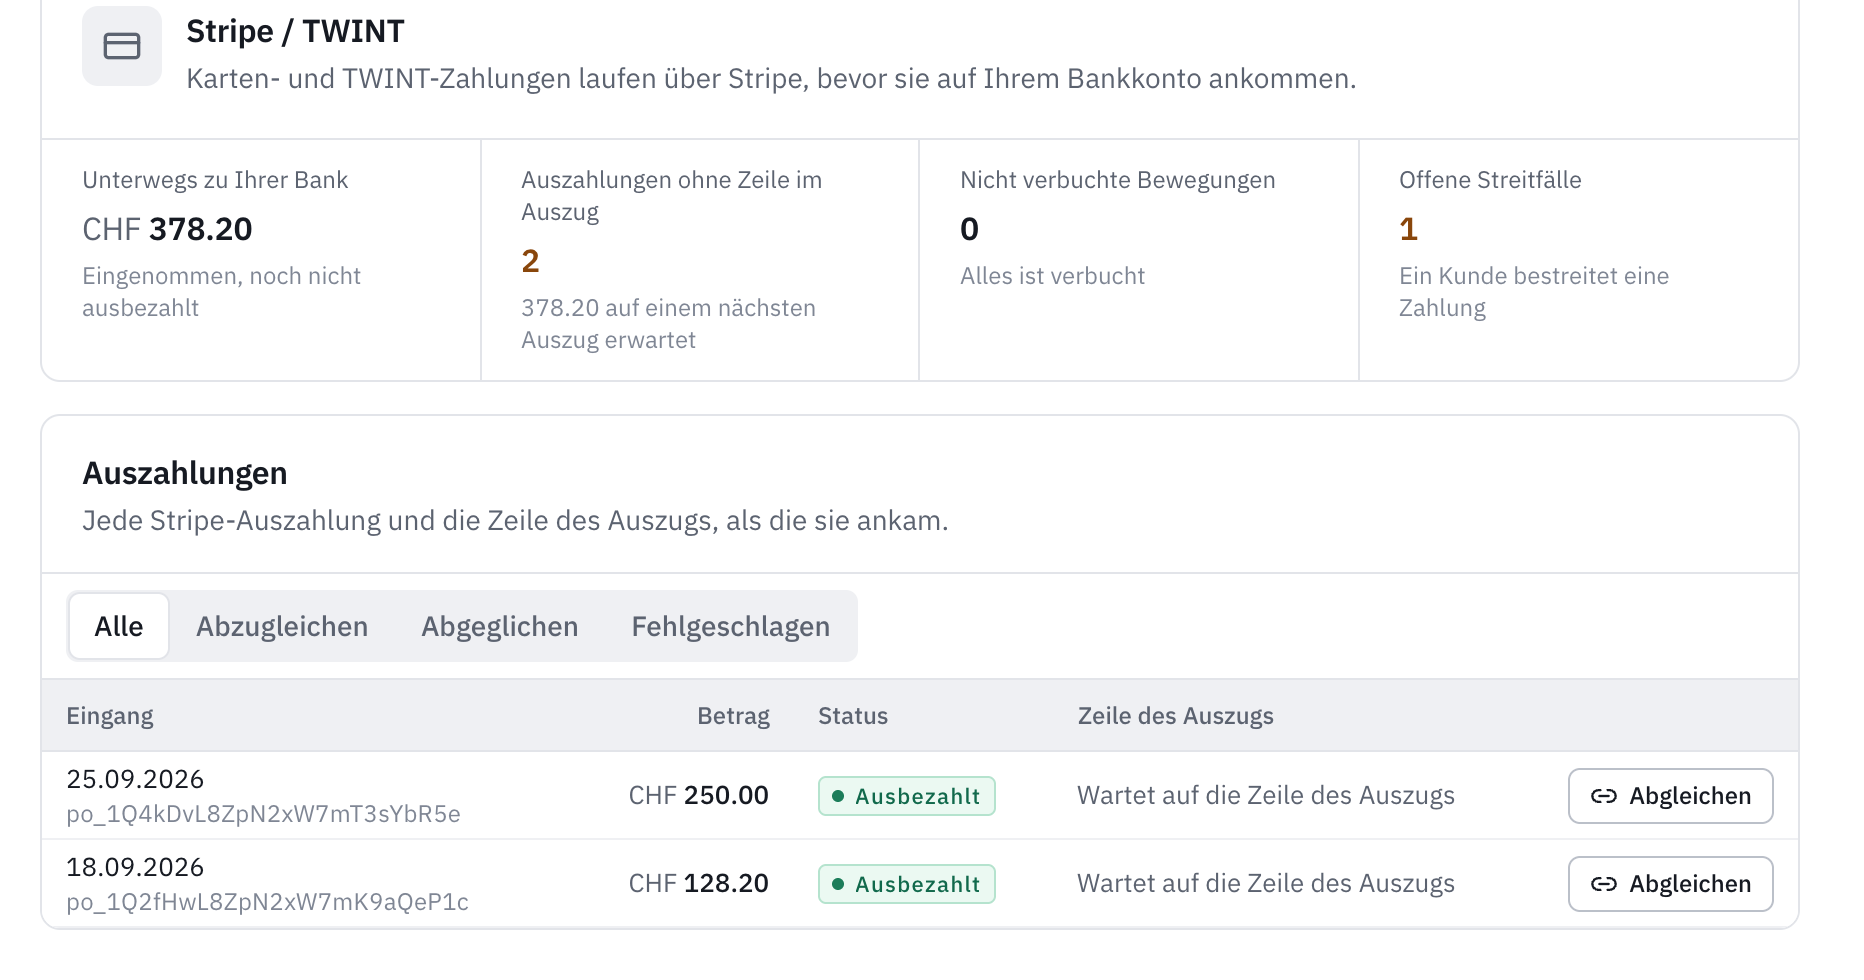Click 'Ein Kunde bestreitet eine Zahlung' text
The width and height of the screenshot is (1864, 980).
pos(1534,292)
